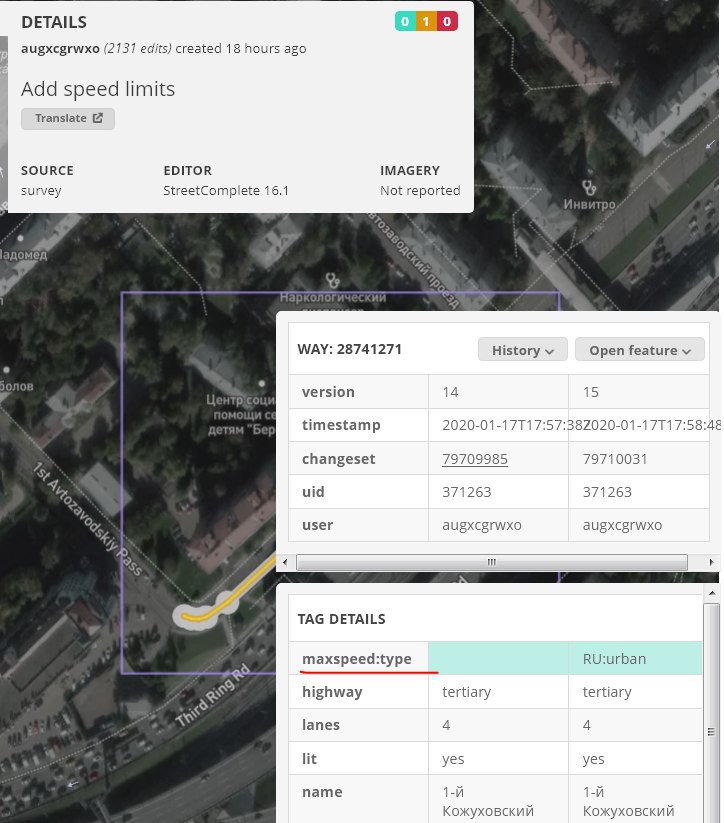
Task: Select the lanes tag key
Action: pos(321,725)
